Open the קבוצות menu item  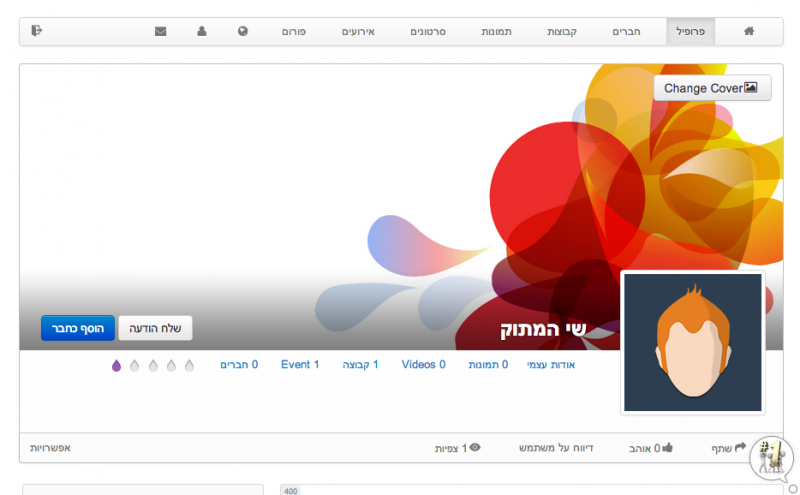562,32
